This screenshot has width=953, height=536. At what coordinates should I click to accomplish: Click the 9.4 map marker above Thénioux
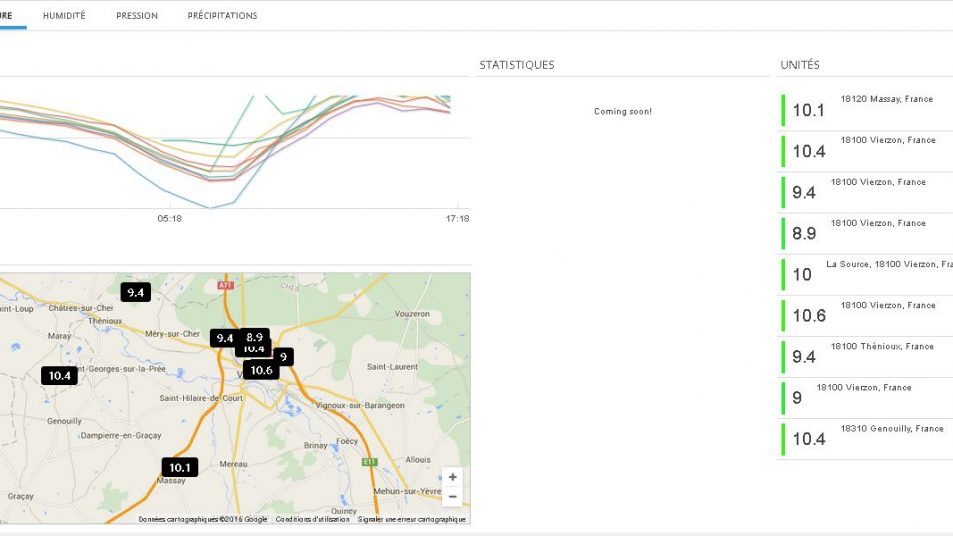click(135, 292)
